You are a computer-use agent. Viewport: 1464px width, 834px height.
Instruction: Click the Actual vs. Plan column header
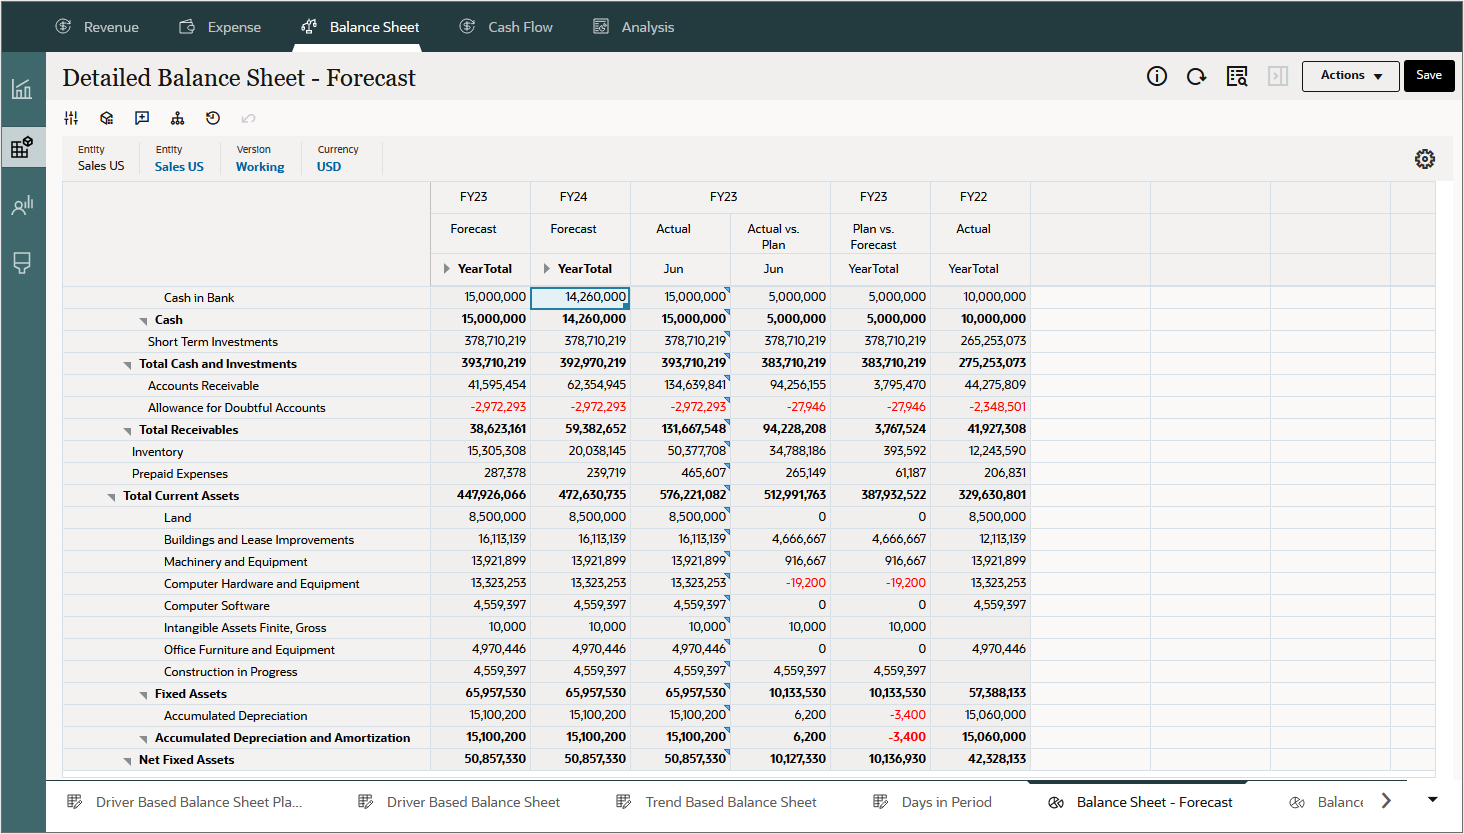pos(774,236)
